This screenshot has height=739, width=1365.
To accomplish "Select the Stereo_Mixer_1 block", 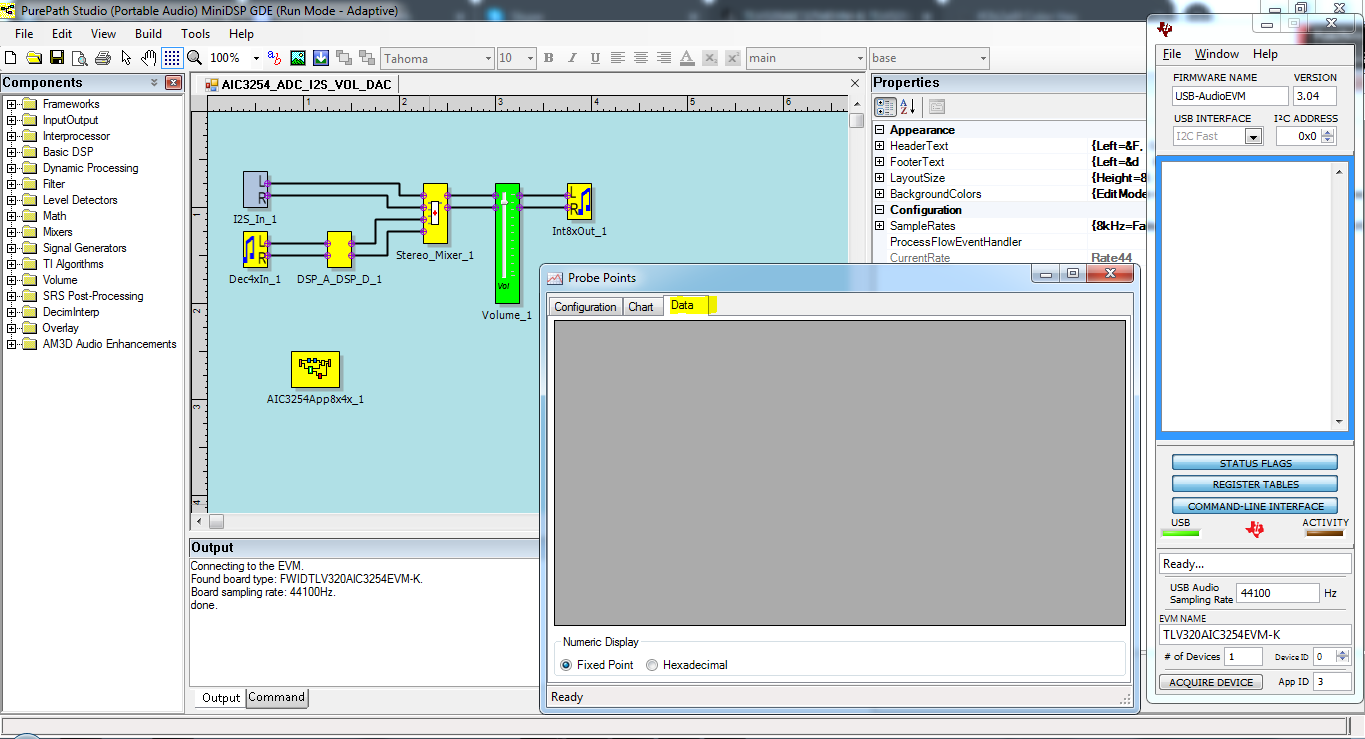I will tap(435, 214).
